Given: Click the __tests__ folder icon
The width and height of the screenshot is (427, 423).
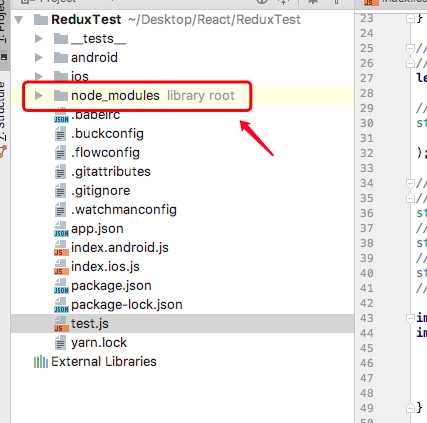Looking at the screenshot, I should tap(61, 39).
